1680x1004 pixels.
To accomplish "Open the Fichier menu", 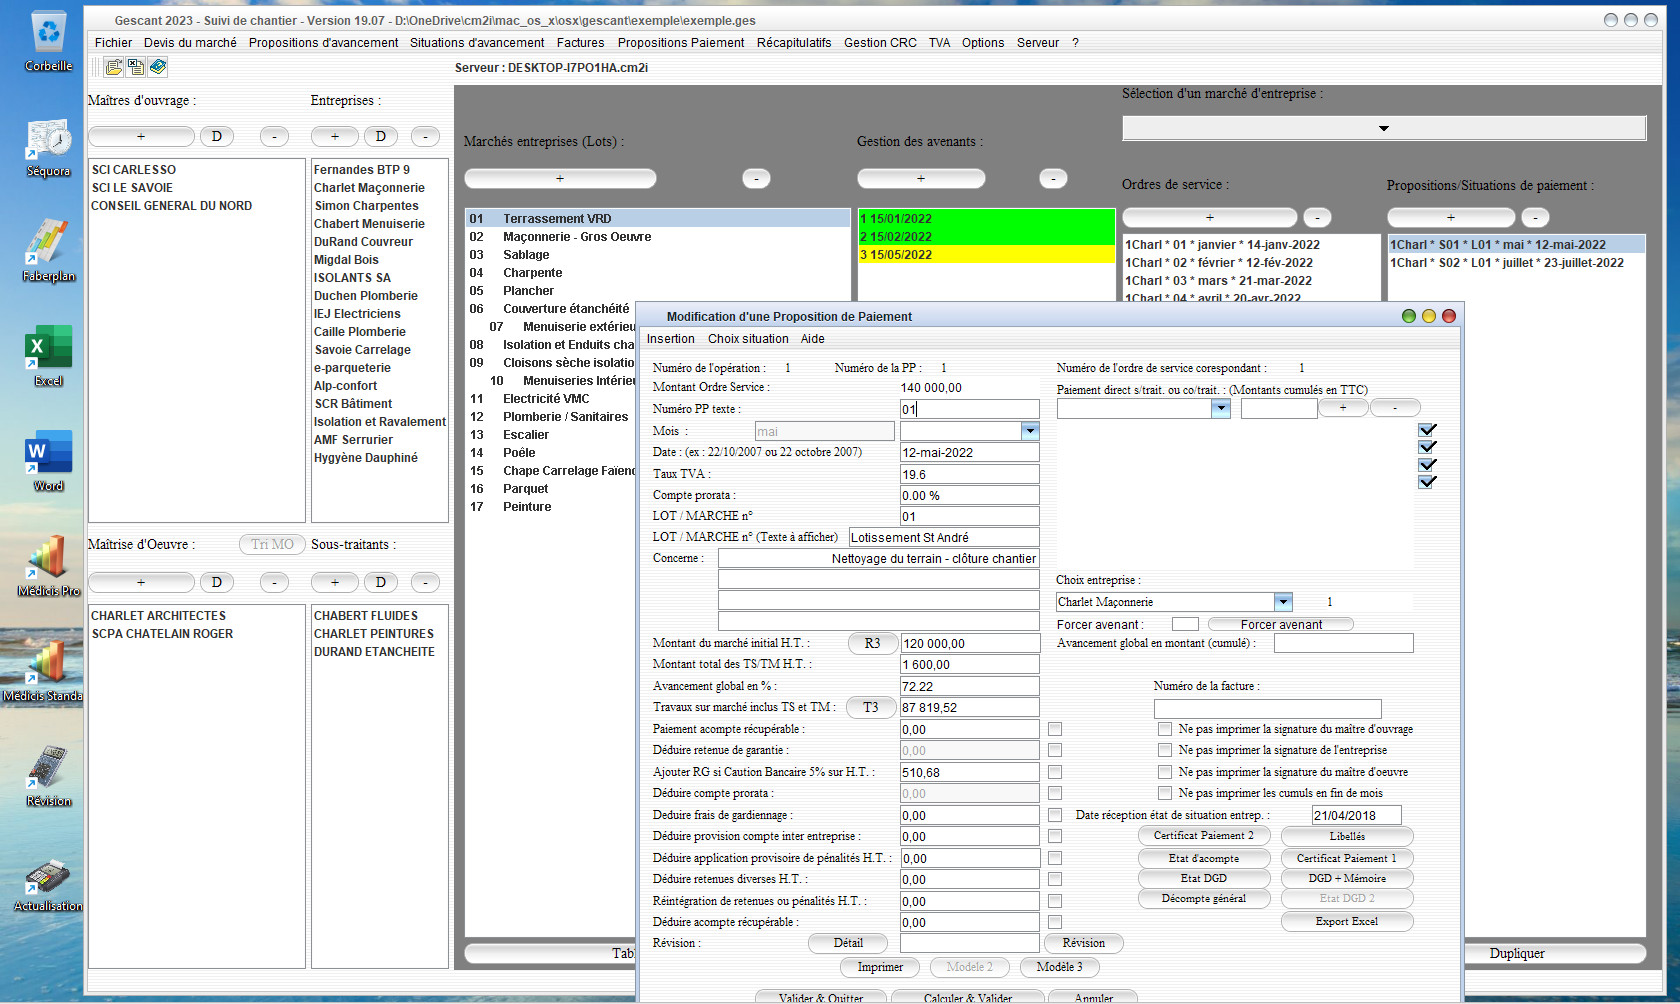I will pyautogui.click(x=113, y=43).
